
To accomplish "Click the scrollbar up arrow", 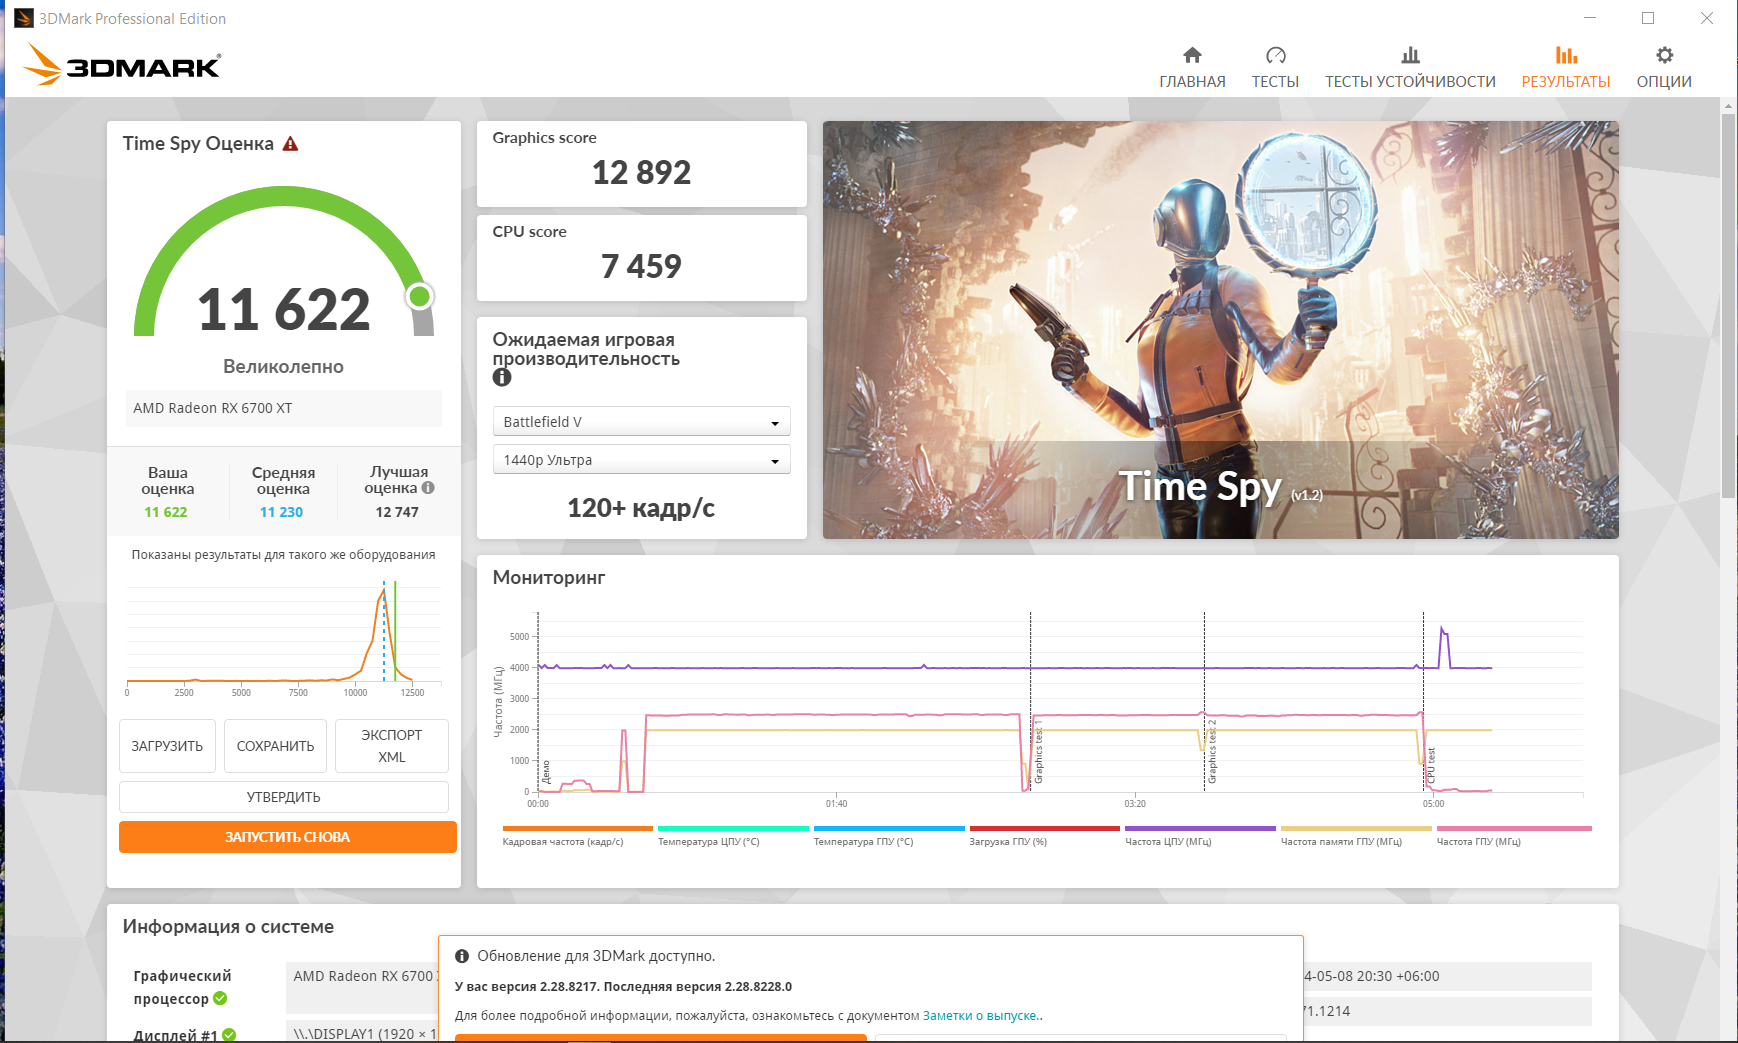I will [x=1728, y=105].
